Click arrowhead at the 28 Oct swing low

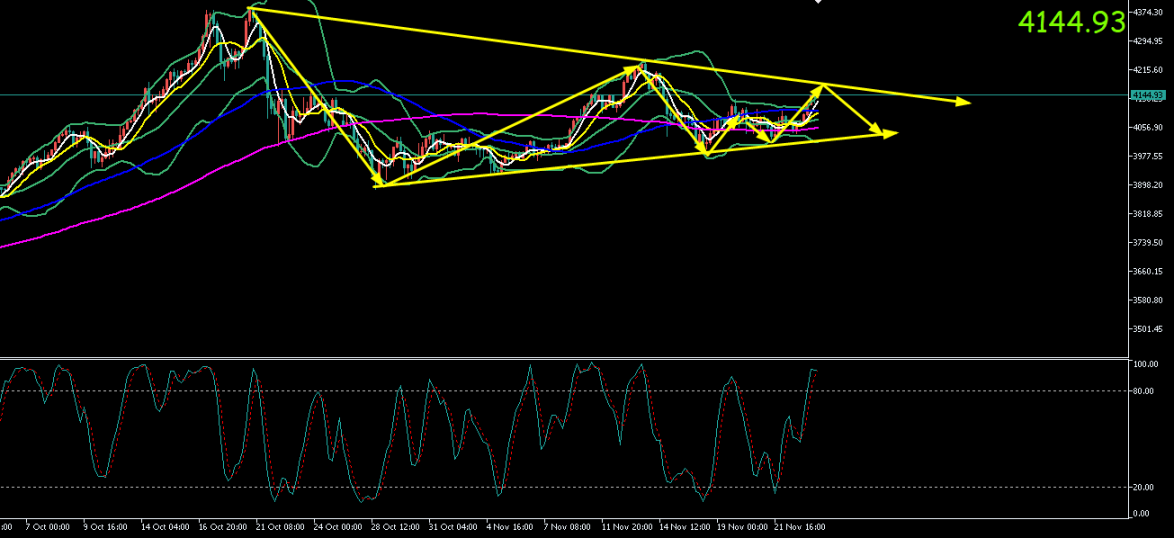pos(379,182)
